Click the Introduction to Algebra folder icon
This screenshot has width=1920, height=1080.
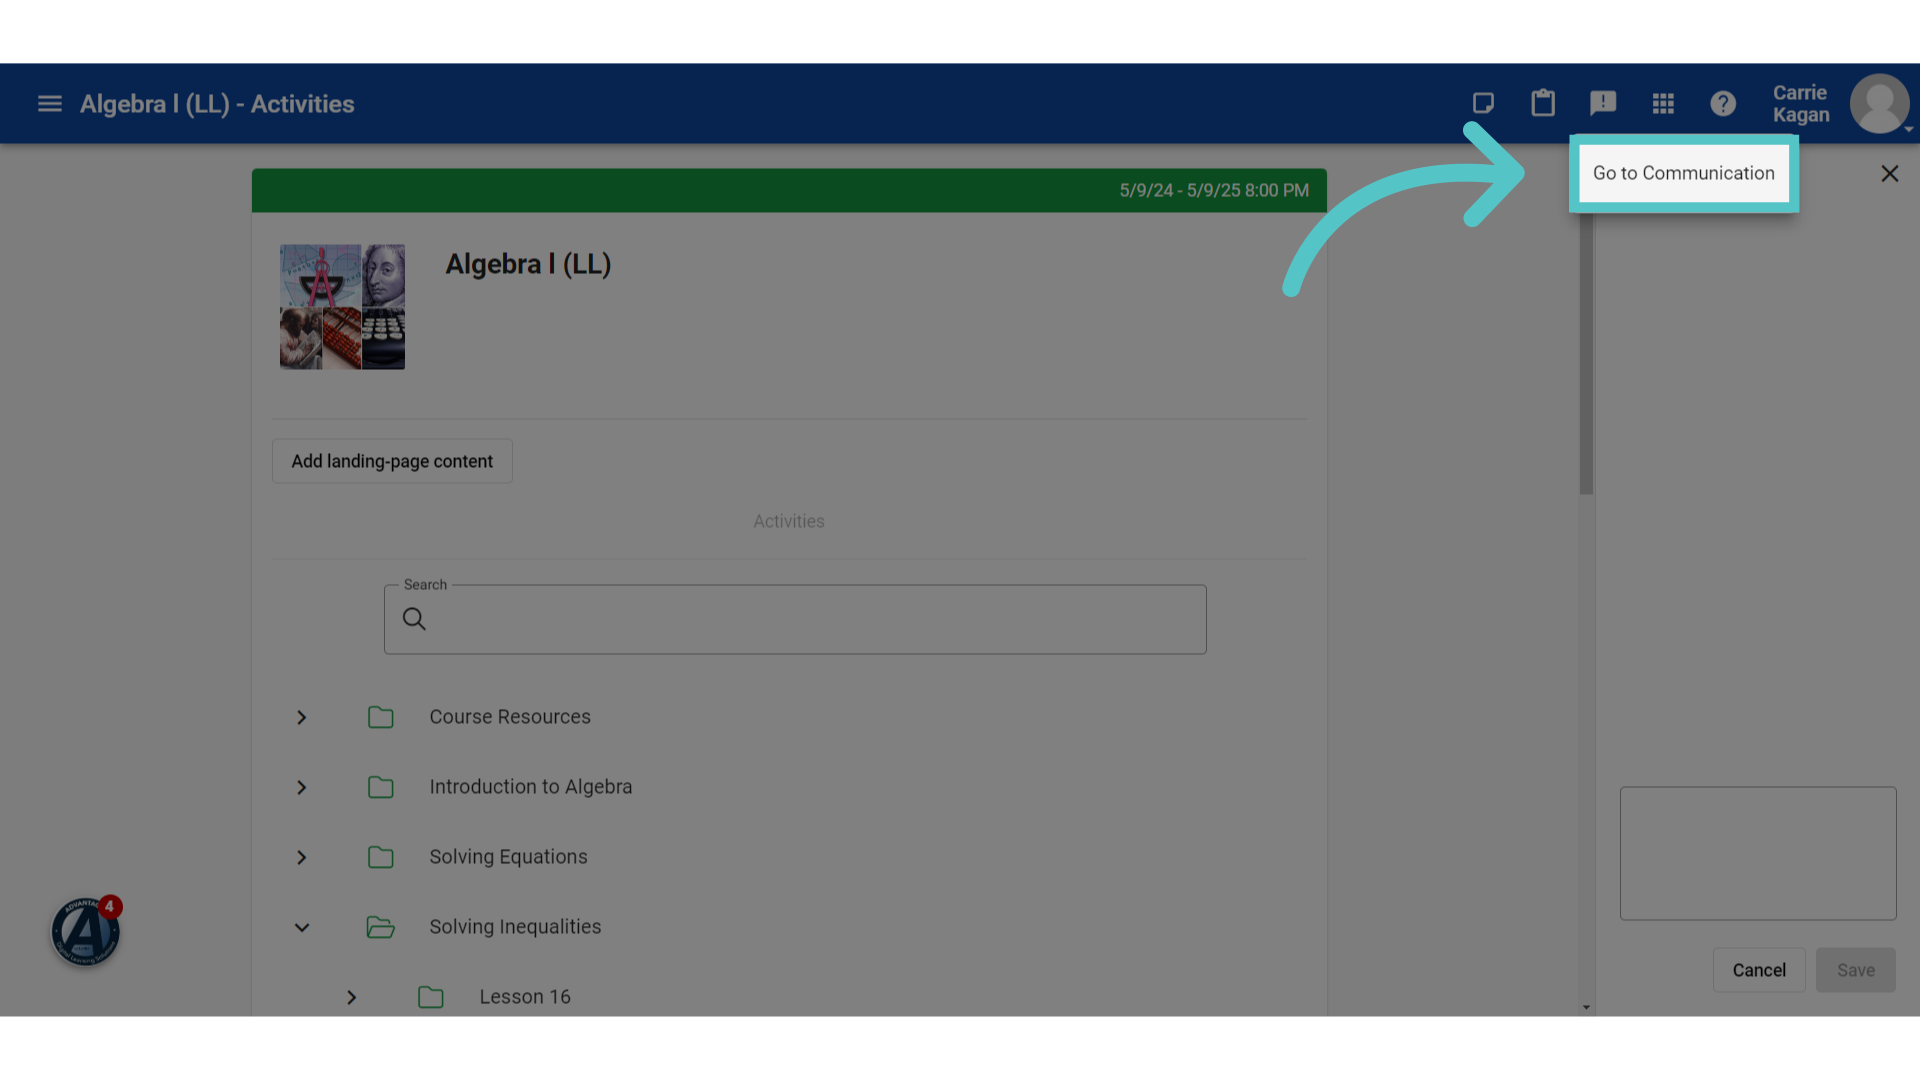pyautogui.click(x=380, y=787)
